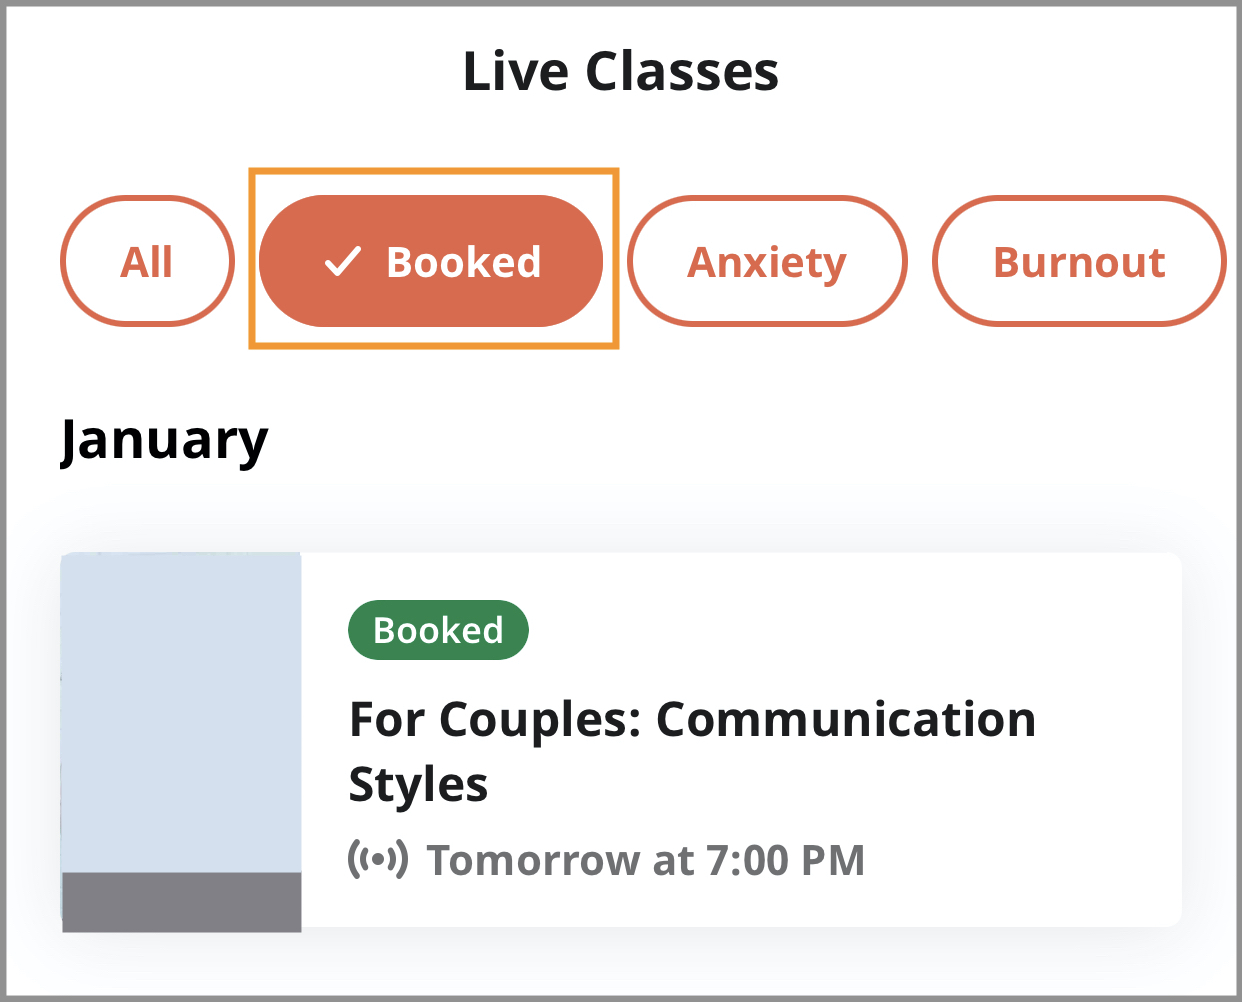Open the class thumbnail image
The height and width of the screenshot is (1002, 1242).
[x=181, y=740]
